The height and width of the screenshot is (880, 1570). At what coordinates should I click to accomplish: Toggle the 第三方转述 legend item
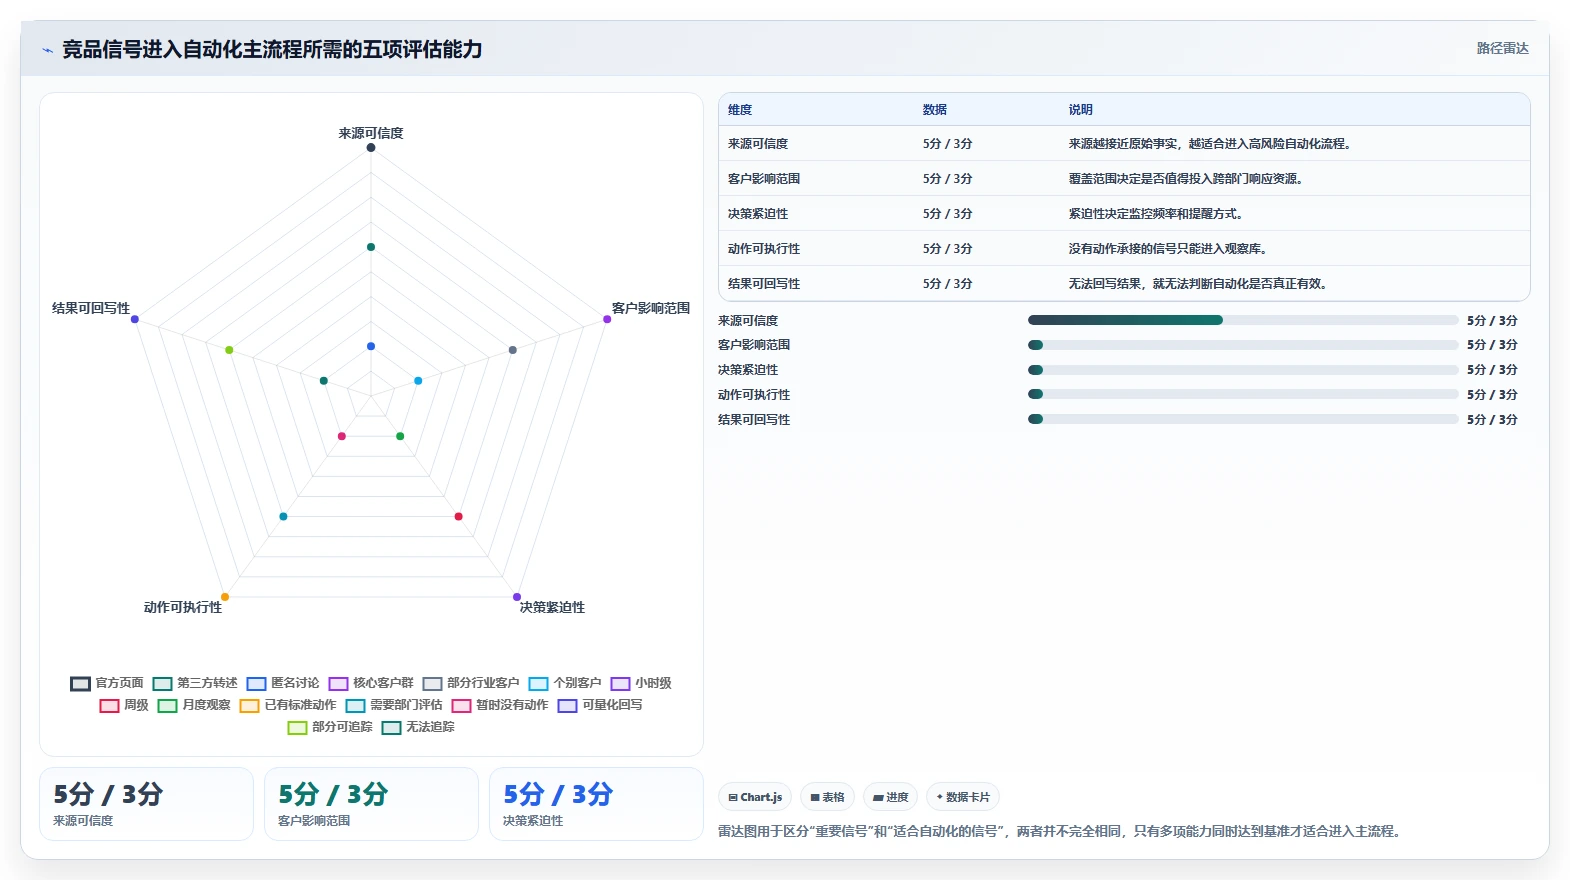pyautogui.click(x=195, y=683)
